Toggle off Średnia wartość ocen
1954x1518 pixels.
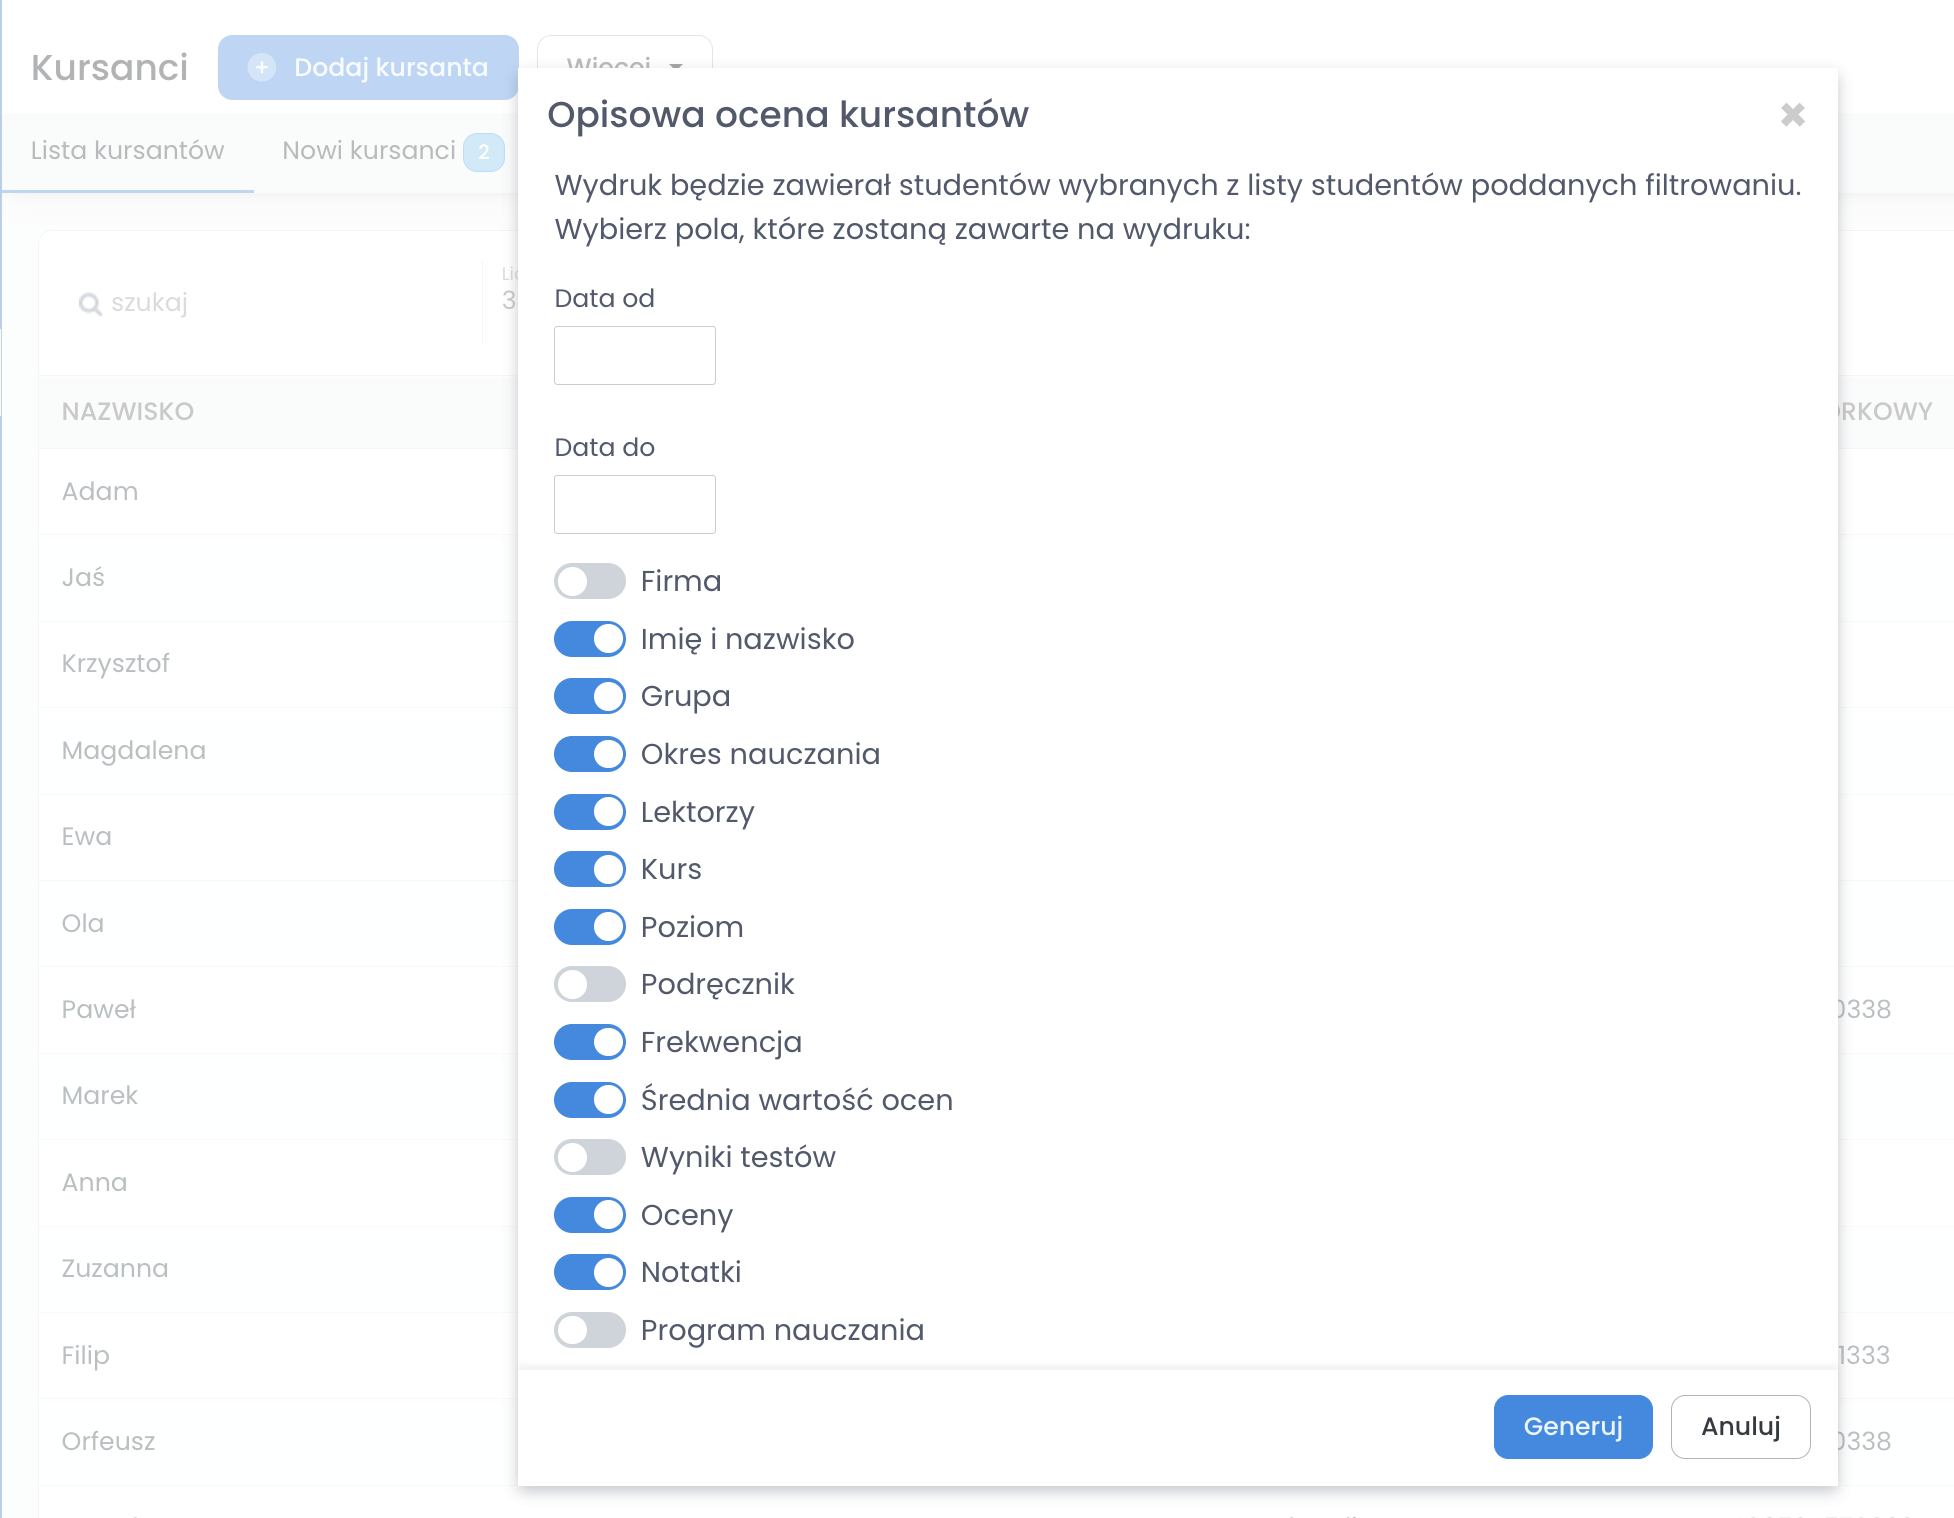(x=590, y=1100)
